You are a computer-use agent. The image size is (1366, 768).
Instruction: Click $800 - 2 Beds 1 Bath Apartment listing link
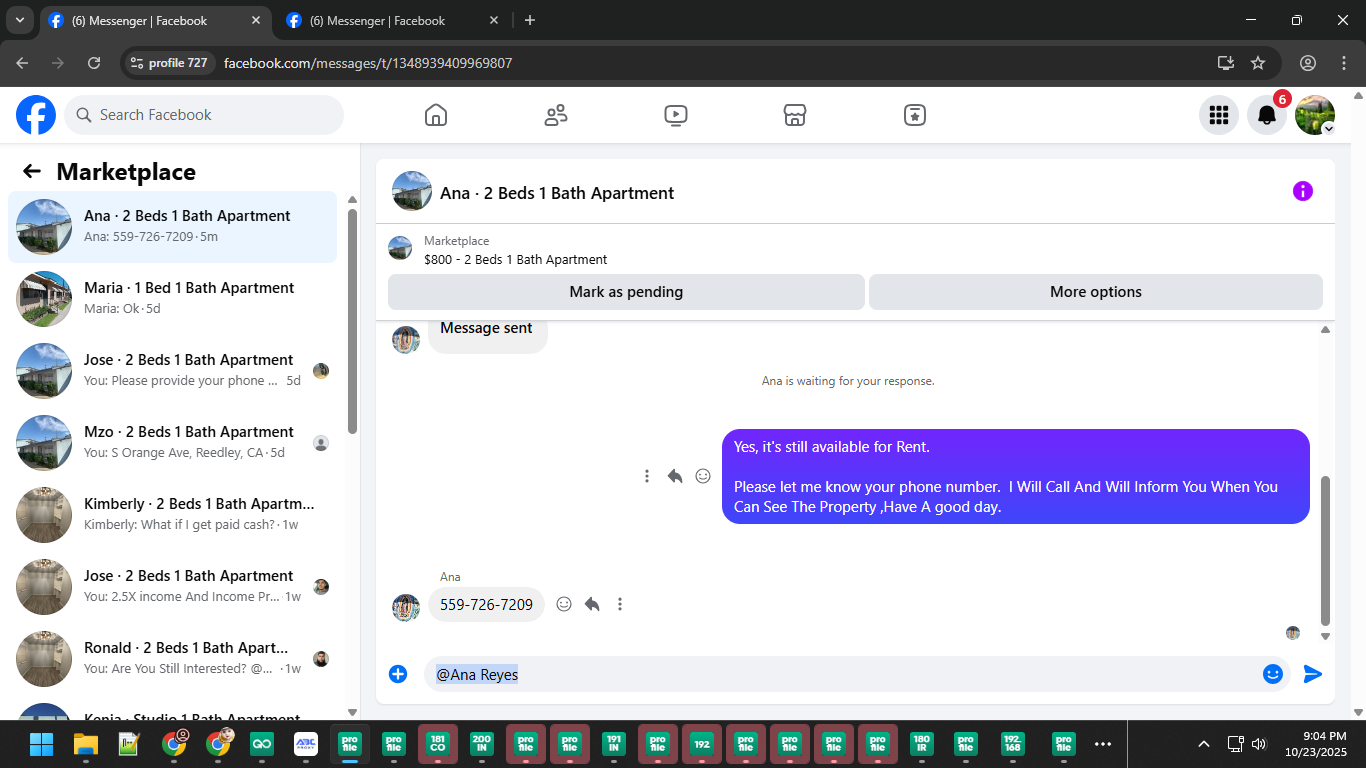coord(515,259)
